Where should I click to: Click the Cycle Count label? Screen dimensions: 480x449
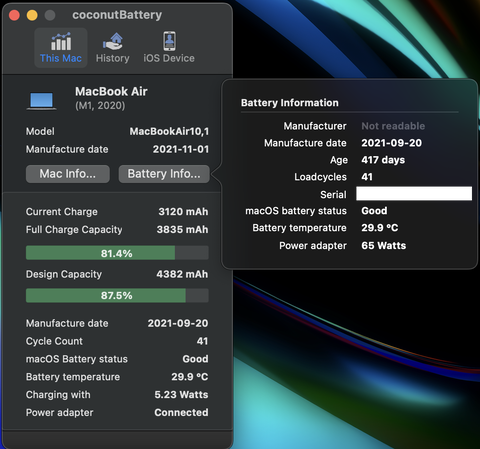[54, 341]
